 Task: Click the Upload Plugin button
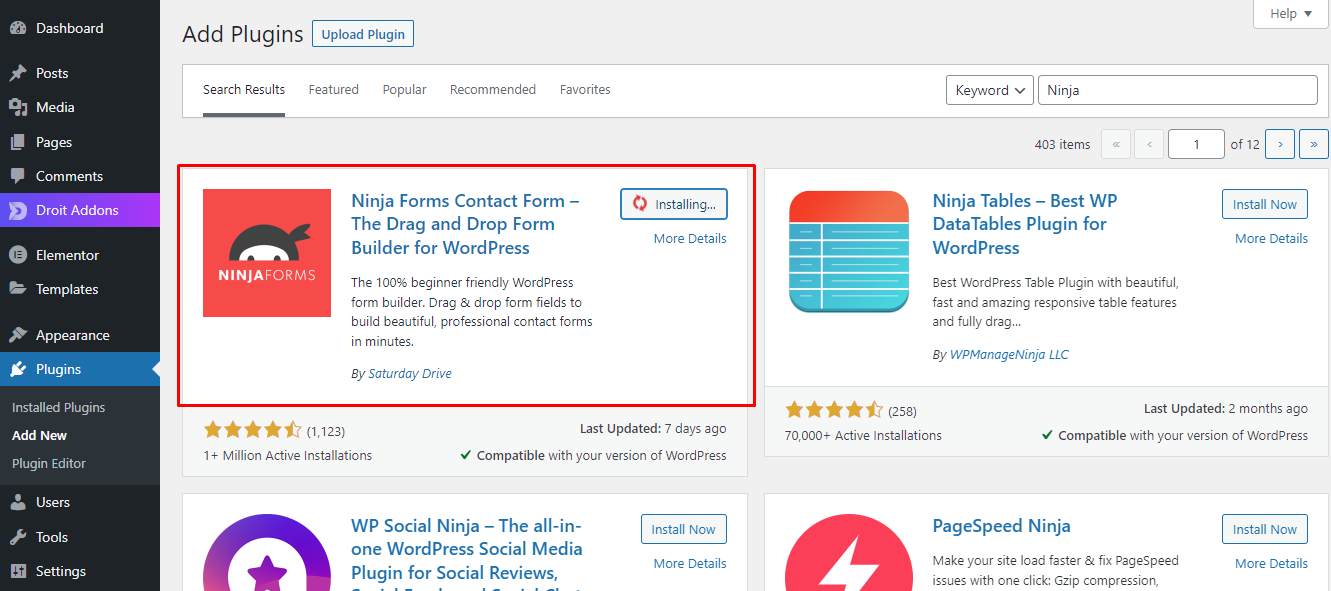click(363, 34)
